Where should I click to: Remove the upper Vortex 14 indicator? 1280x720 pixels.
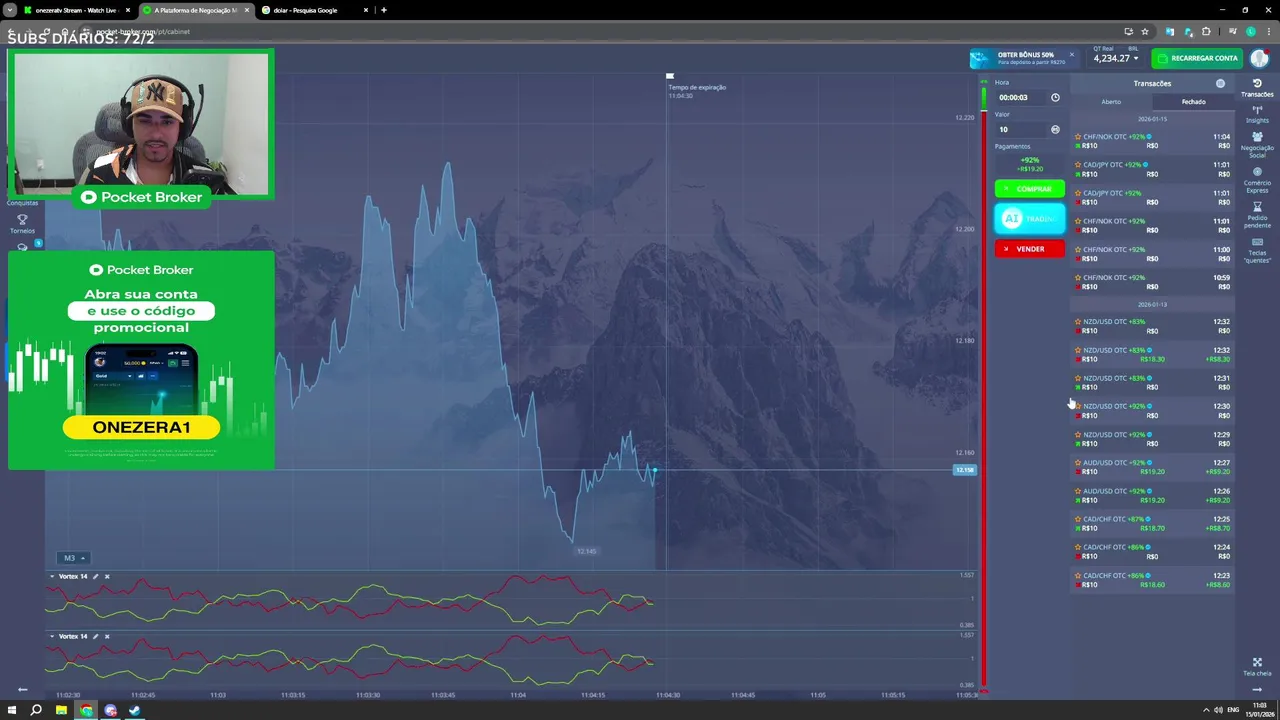click(107, 576)
